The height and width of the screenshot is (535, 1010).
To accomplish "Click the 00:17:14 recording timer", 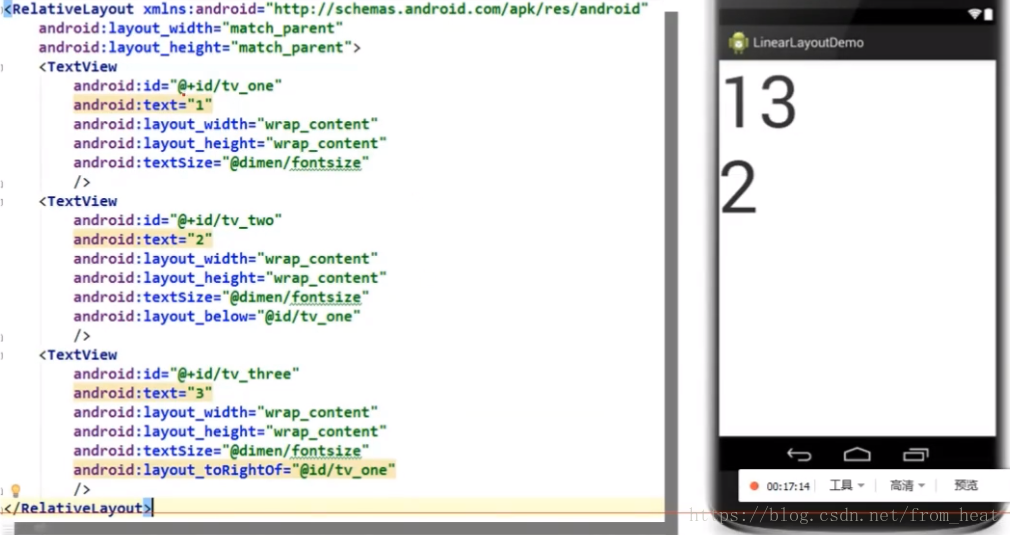I will click(788, 486).
